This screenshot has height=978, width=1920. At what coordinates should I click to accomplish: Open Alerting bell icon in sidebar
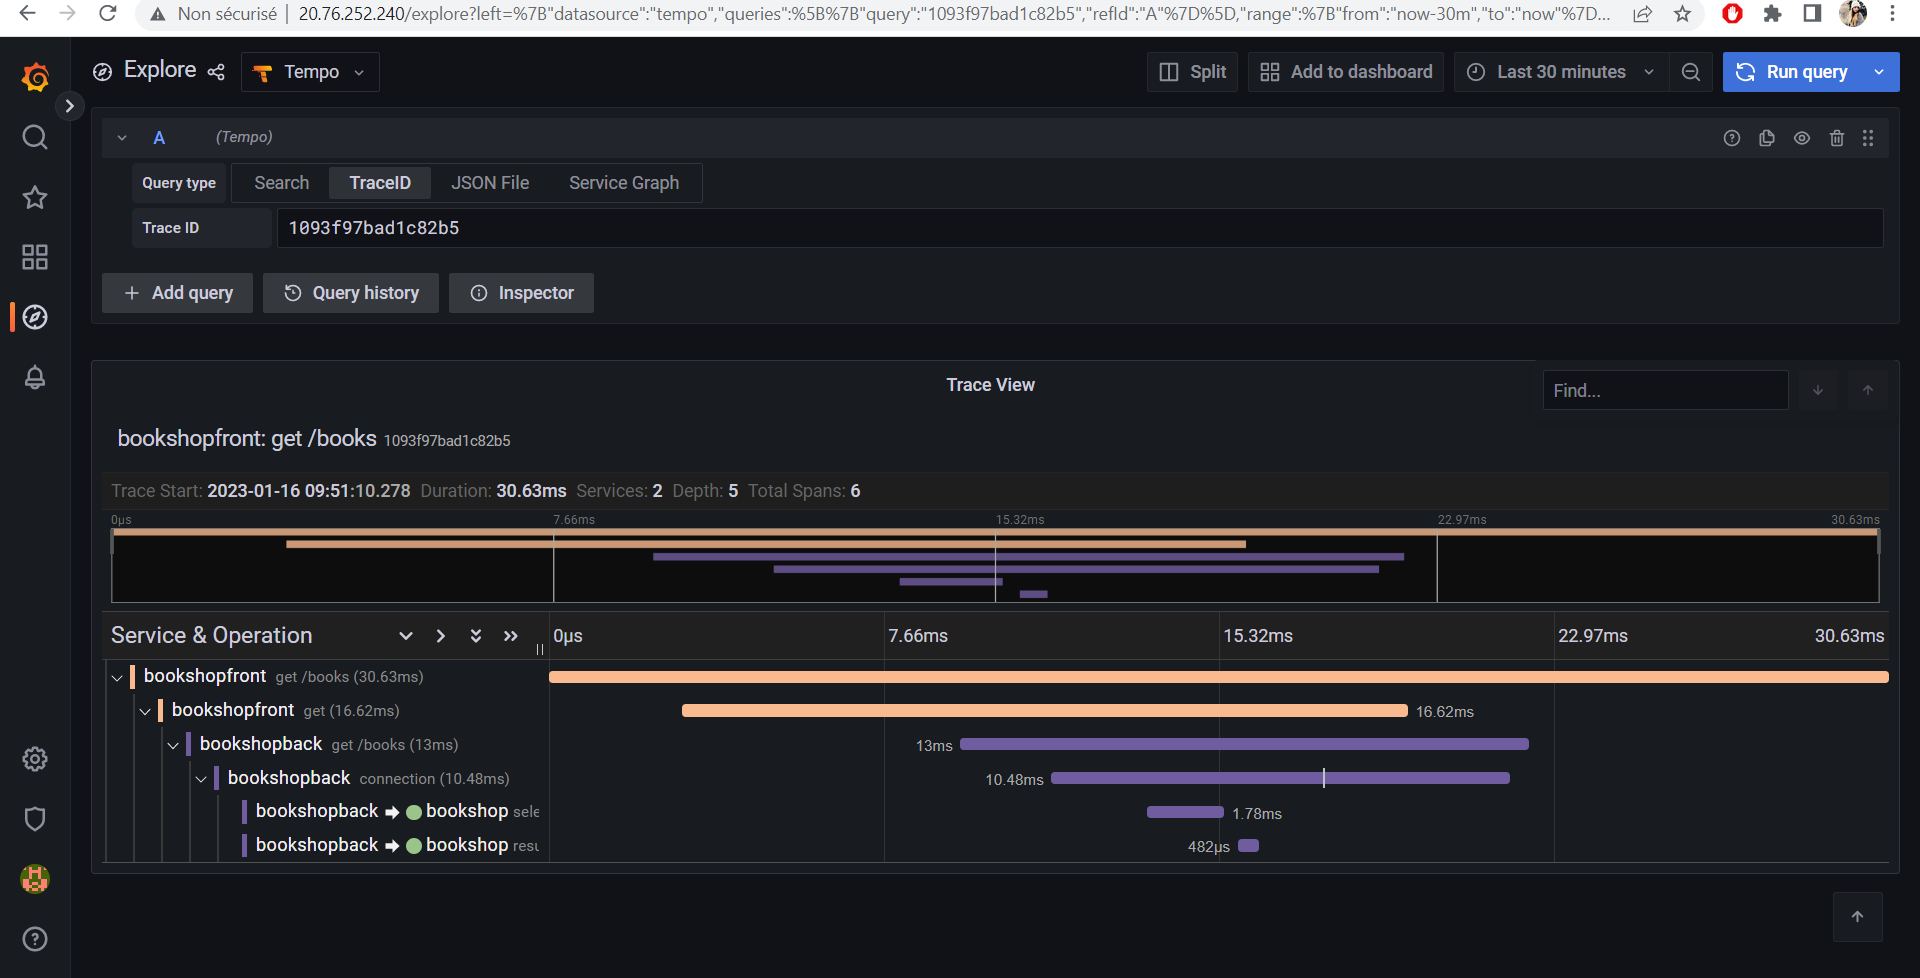tap(35, 377)
